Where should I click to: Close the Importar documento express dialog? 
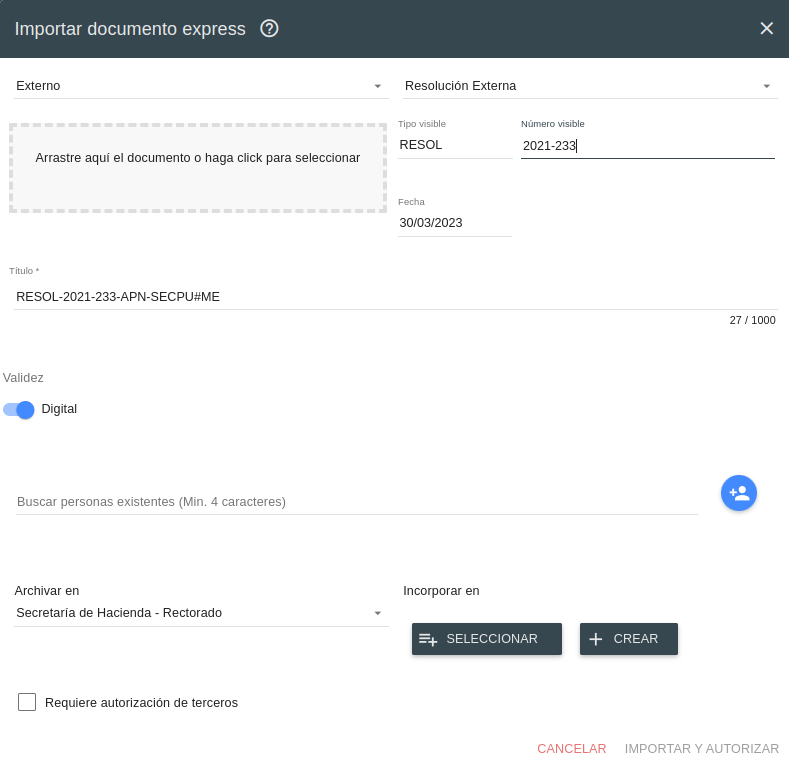click(x=766, y=28)
